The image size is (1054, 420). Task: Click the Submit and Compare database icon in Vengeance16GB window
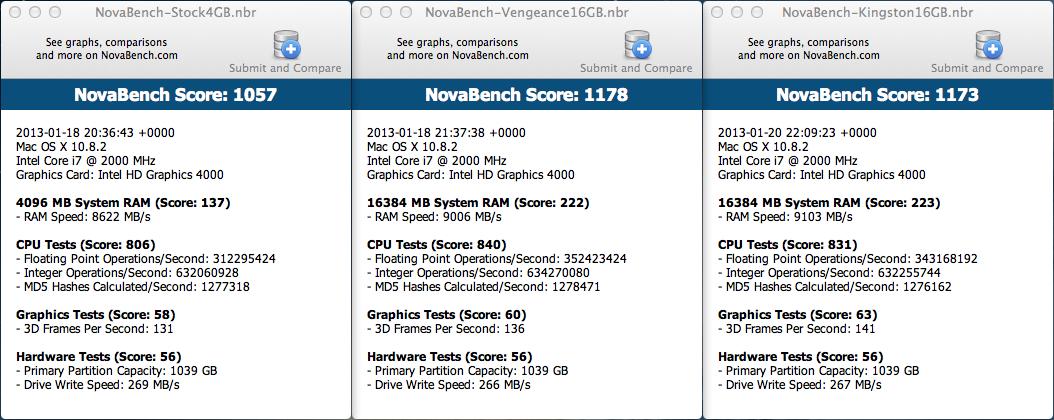point(637,46)
